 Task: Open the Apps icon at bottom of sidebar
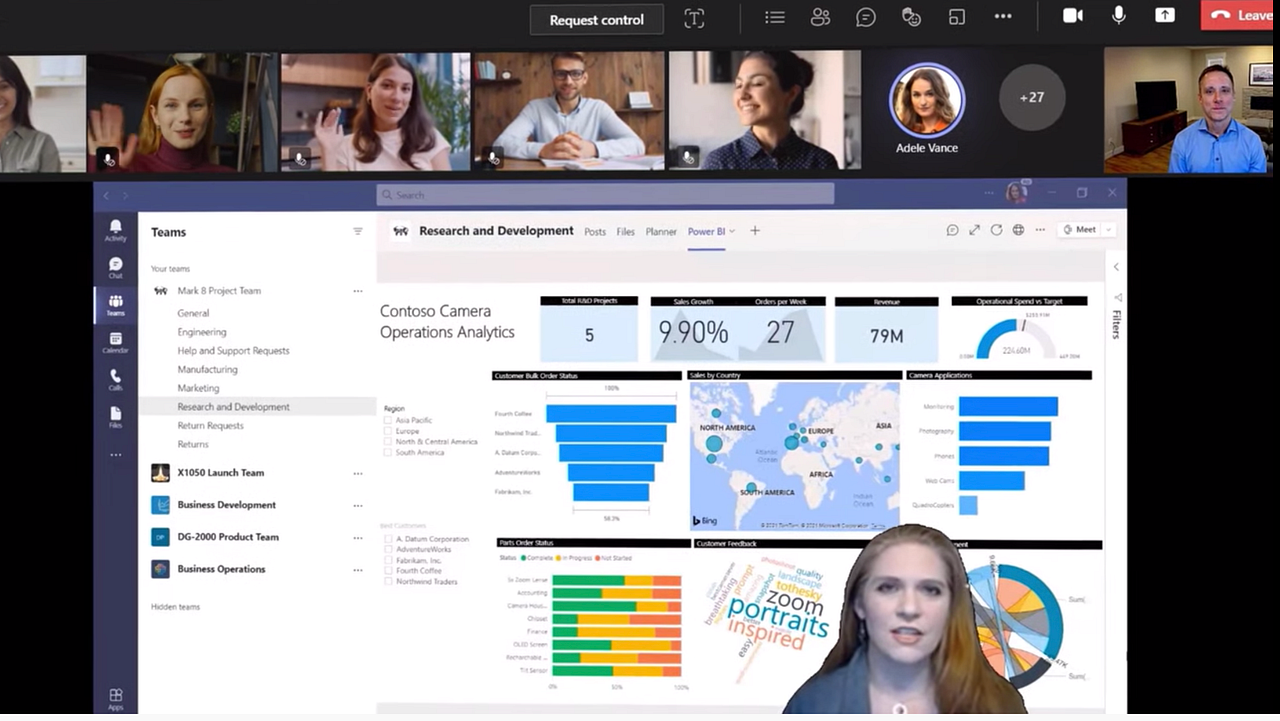click(x=115, y=694)
